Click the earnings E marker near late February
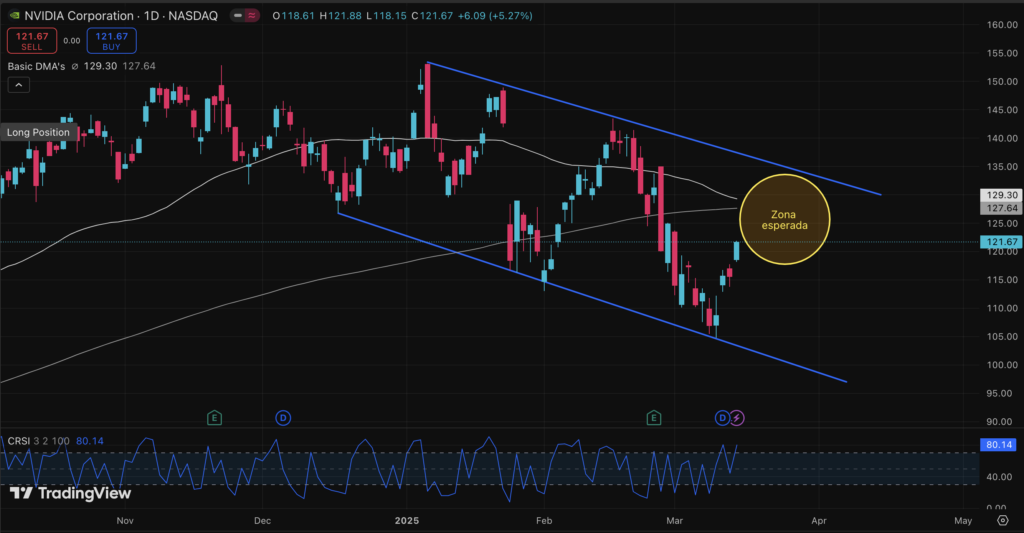 tap(654, 418)
